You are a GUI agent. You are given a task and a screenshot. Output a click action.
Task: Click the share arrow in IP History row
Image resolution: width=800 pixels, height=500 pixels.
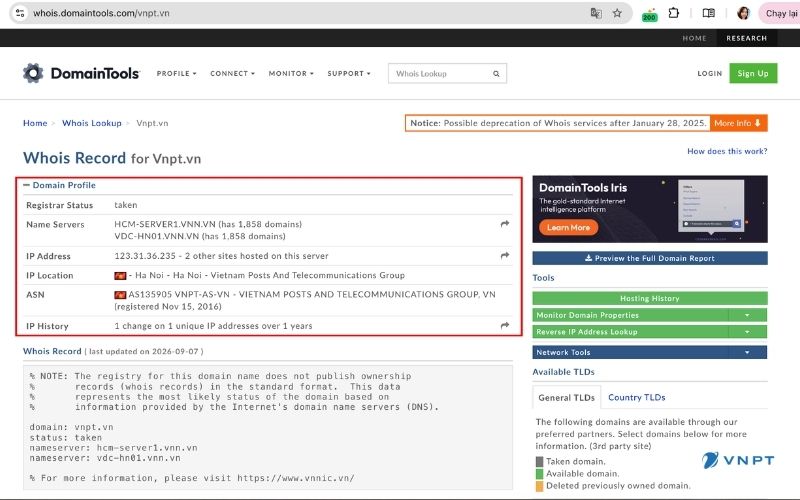click(x=505, y=325)
